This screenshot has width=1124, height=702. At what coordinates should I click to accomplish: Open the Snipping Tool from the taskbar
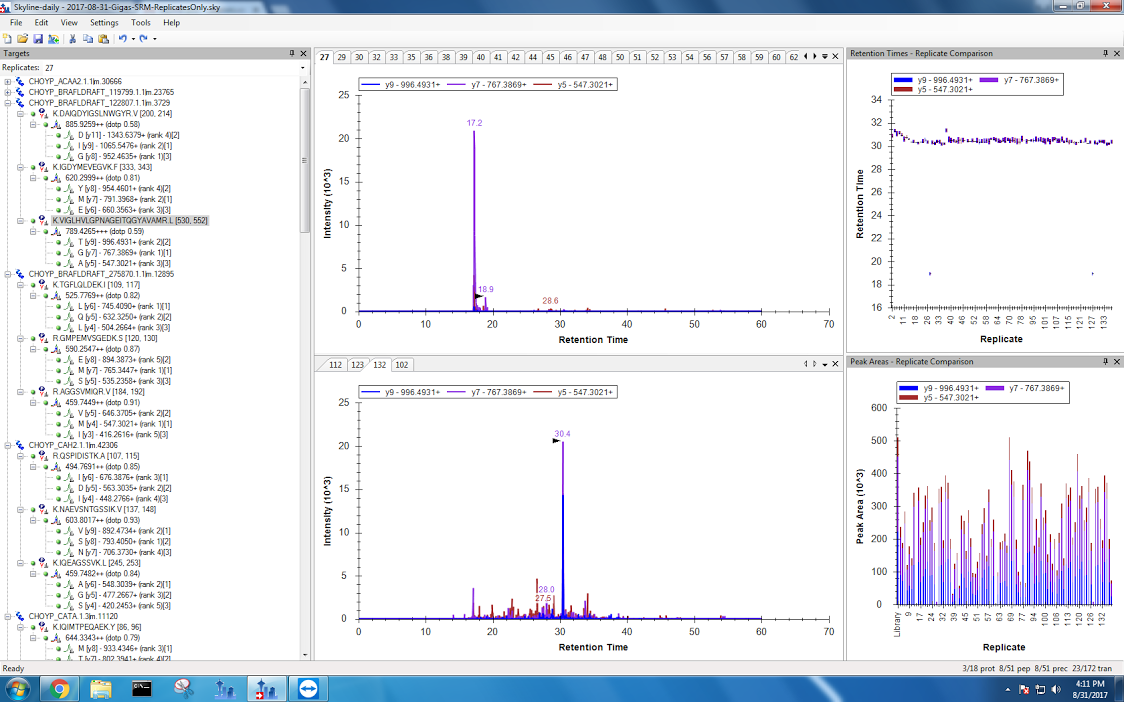pos(183,689)
